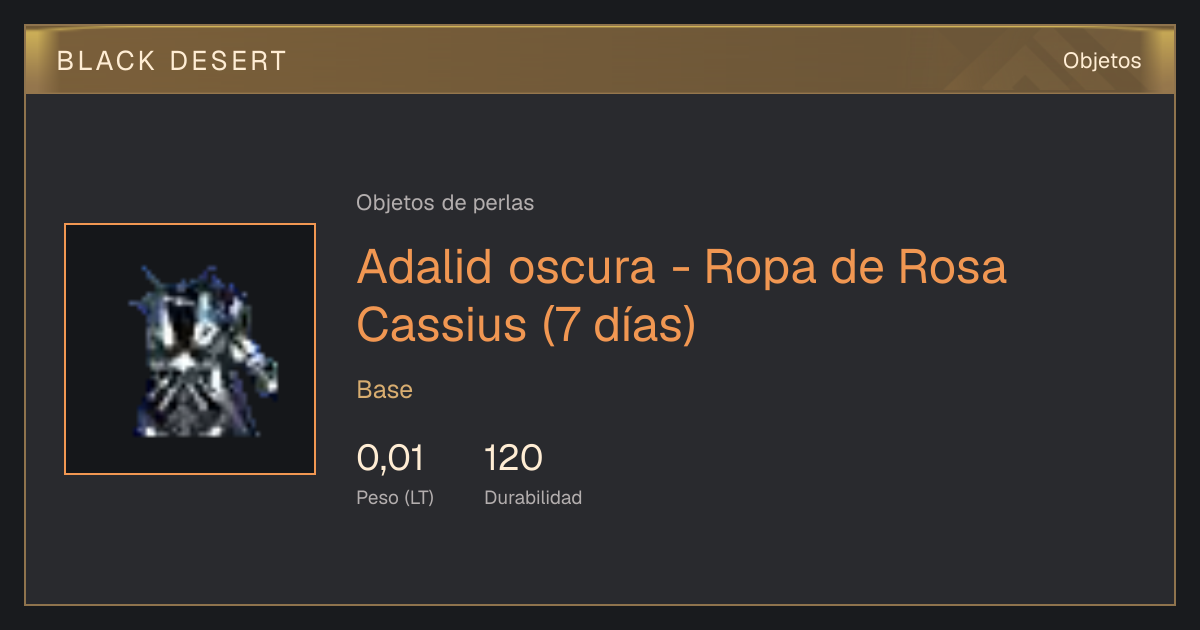Select the Objetos de perlas category label
Viewport: 1200px width, 630px height.
(445, 203)
